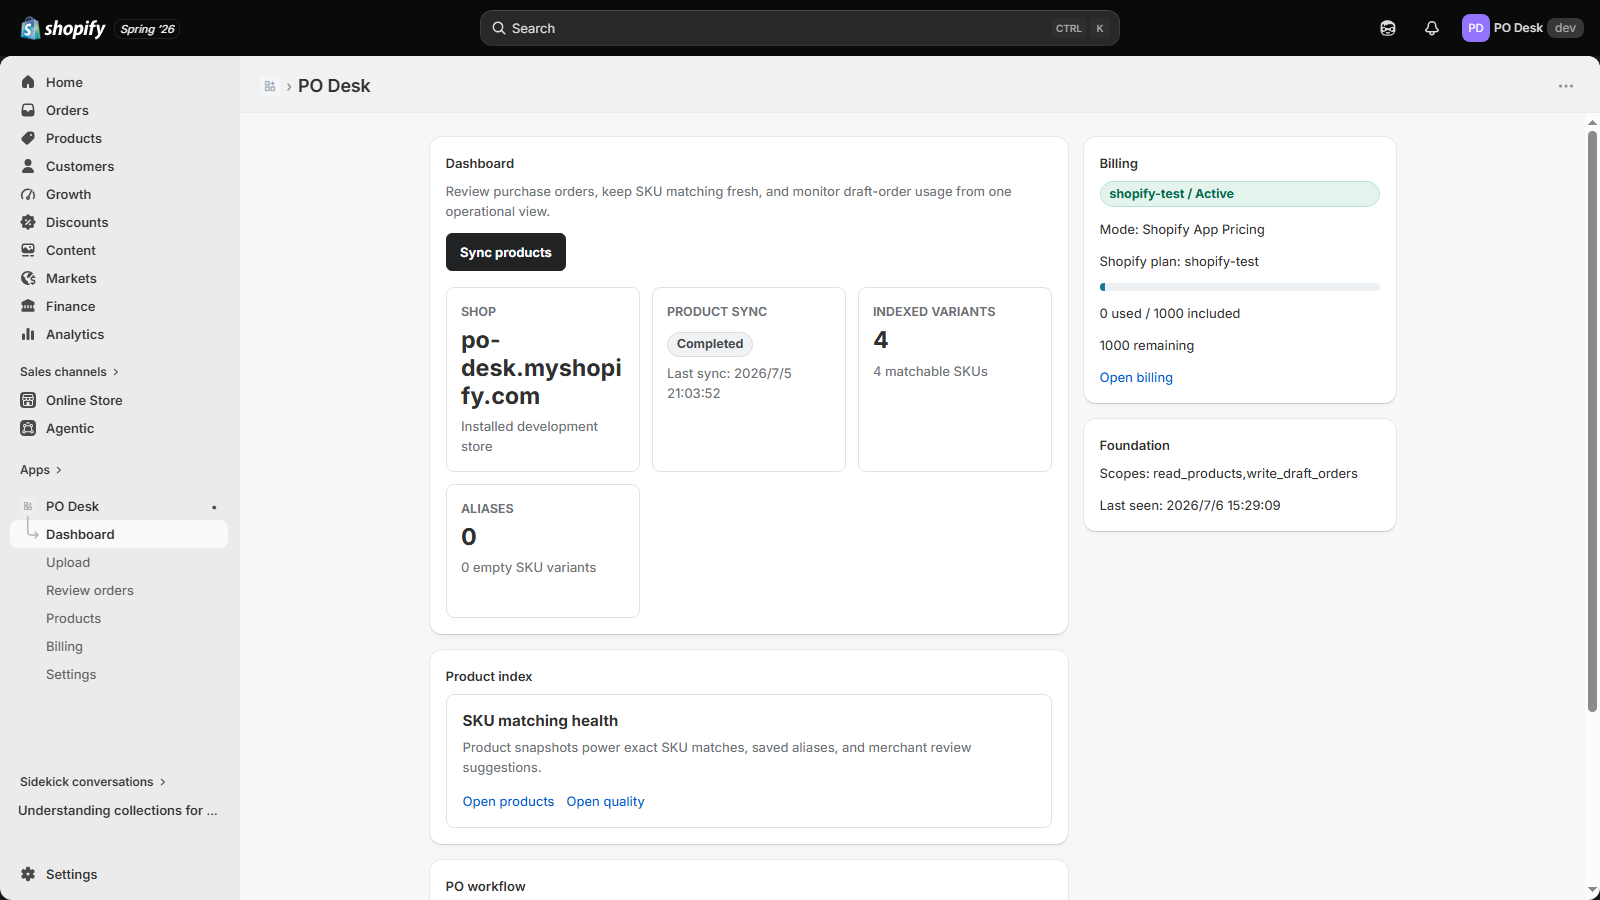Click the Search input field

(x=799, y=28)
